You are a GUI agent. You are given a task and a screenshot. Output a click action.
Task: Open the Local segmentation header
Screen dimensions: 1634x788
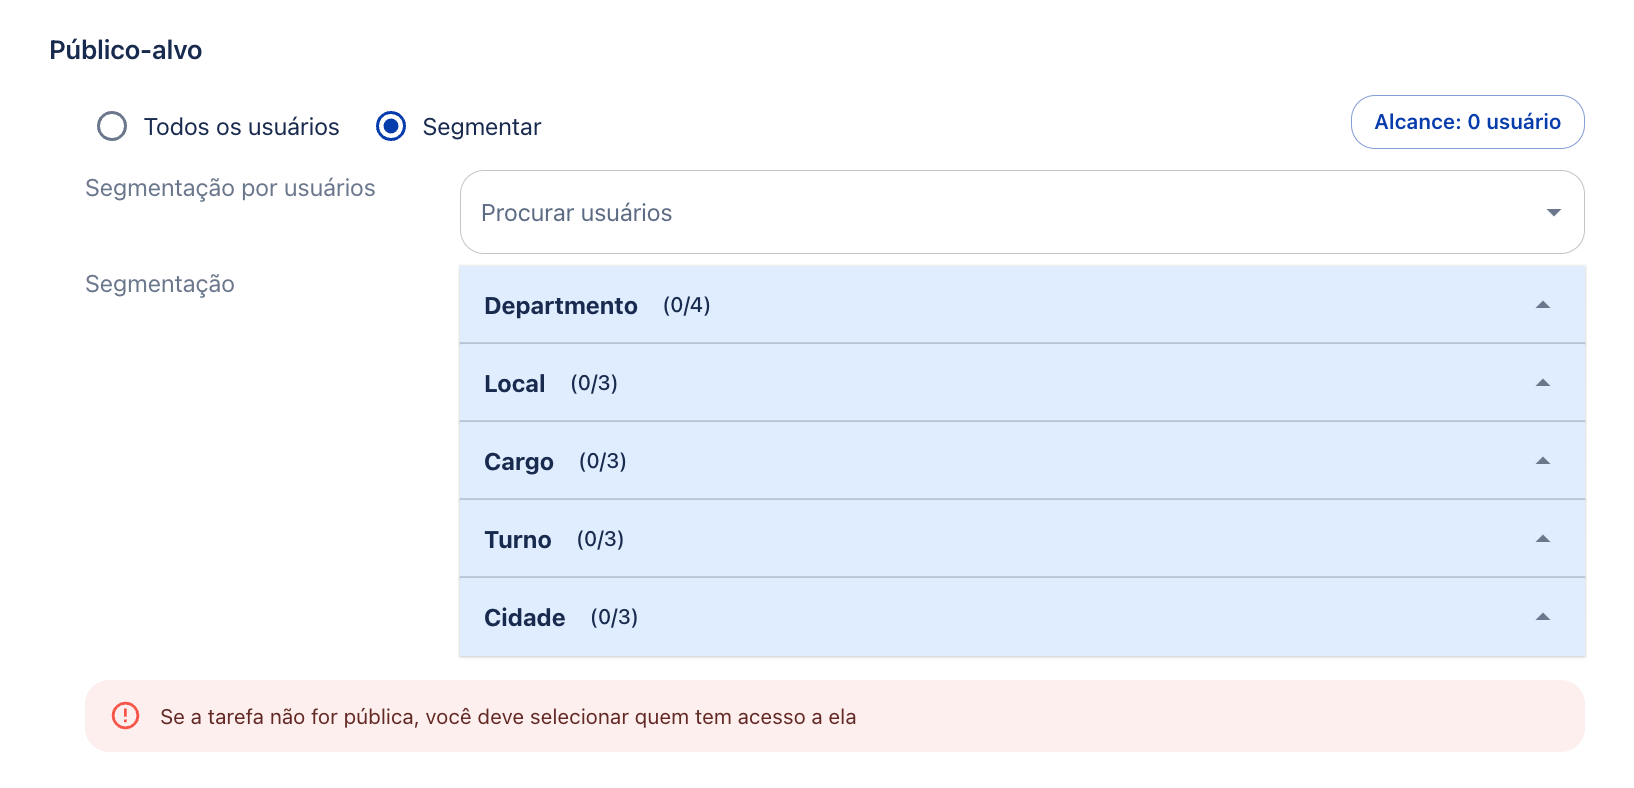point(1022,383)
